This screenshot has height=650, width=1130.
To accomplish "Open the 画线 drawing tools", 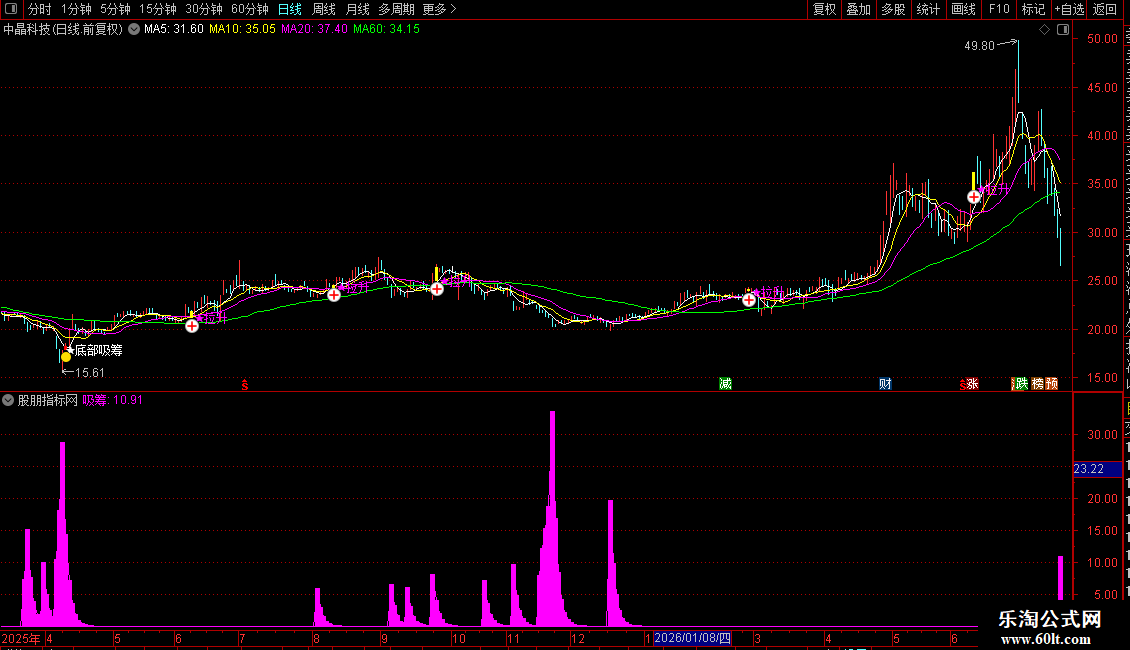I will pos(964,9).
